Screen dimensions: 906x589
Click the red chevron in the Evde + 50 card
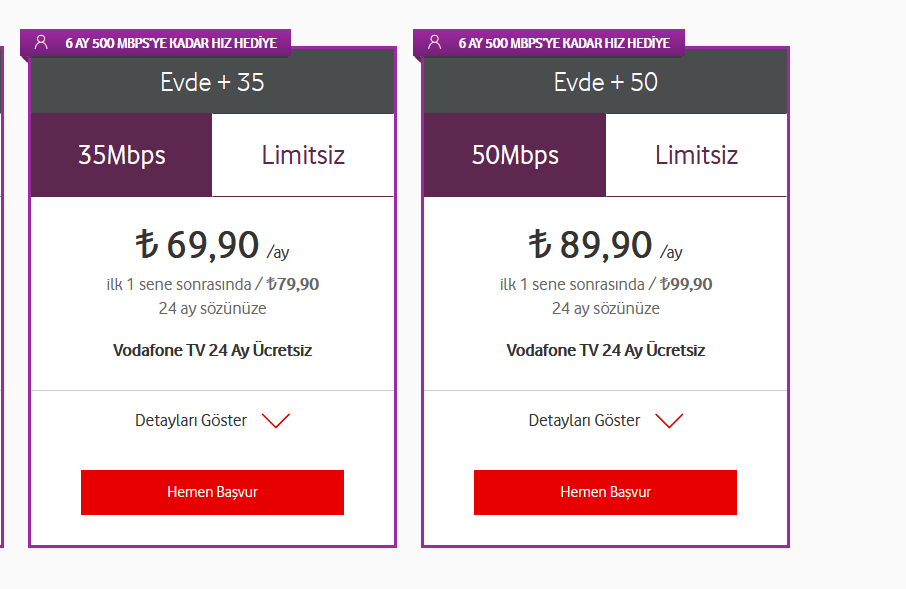click(x=669, y=421)
